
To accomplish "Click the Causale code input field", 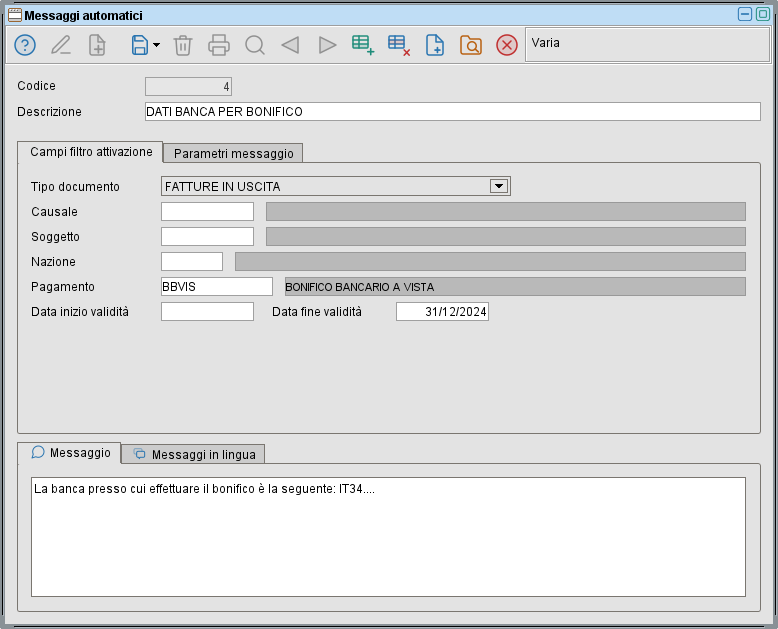I will tap(207, 212).
